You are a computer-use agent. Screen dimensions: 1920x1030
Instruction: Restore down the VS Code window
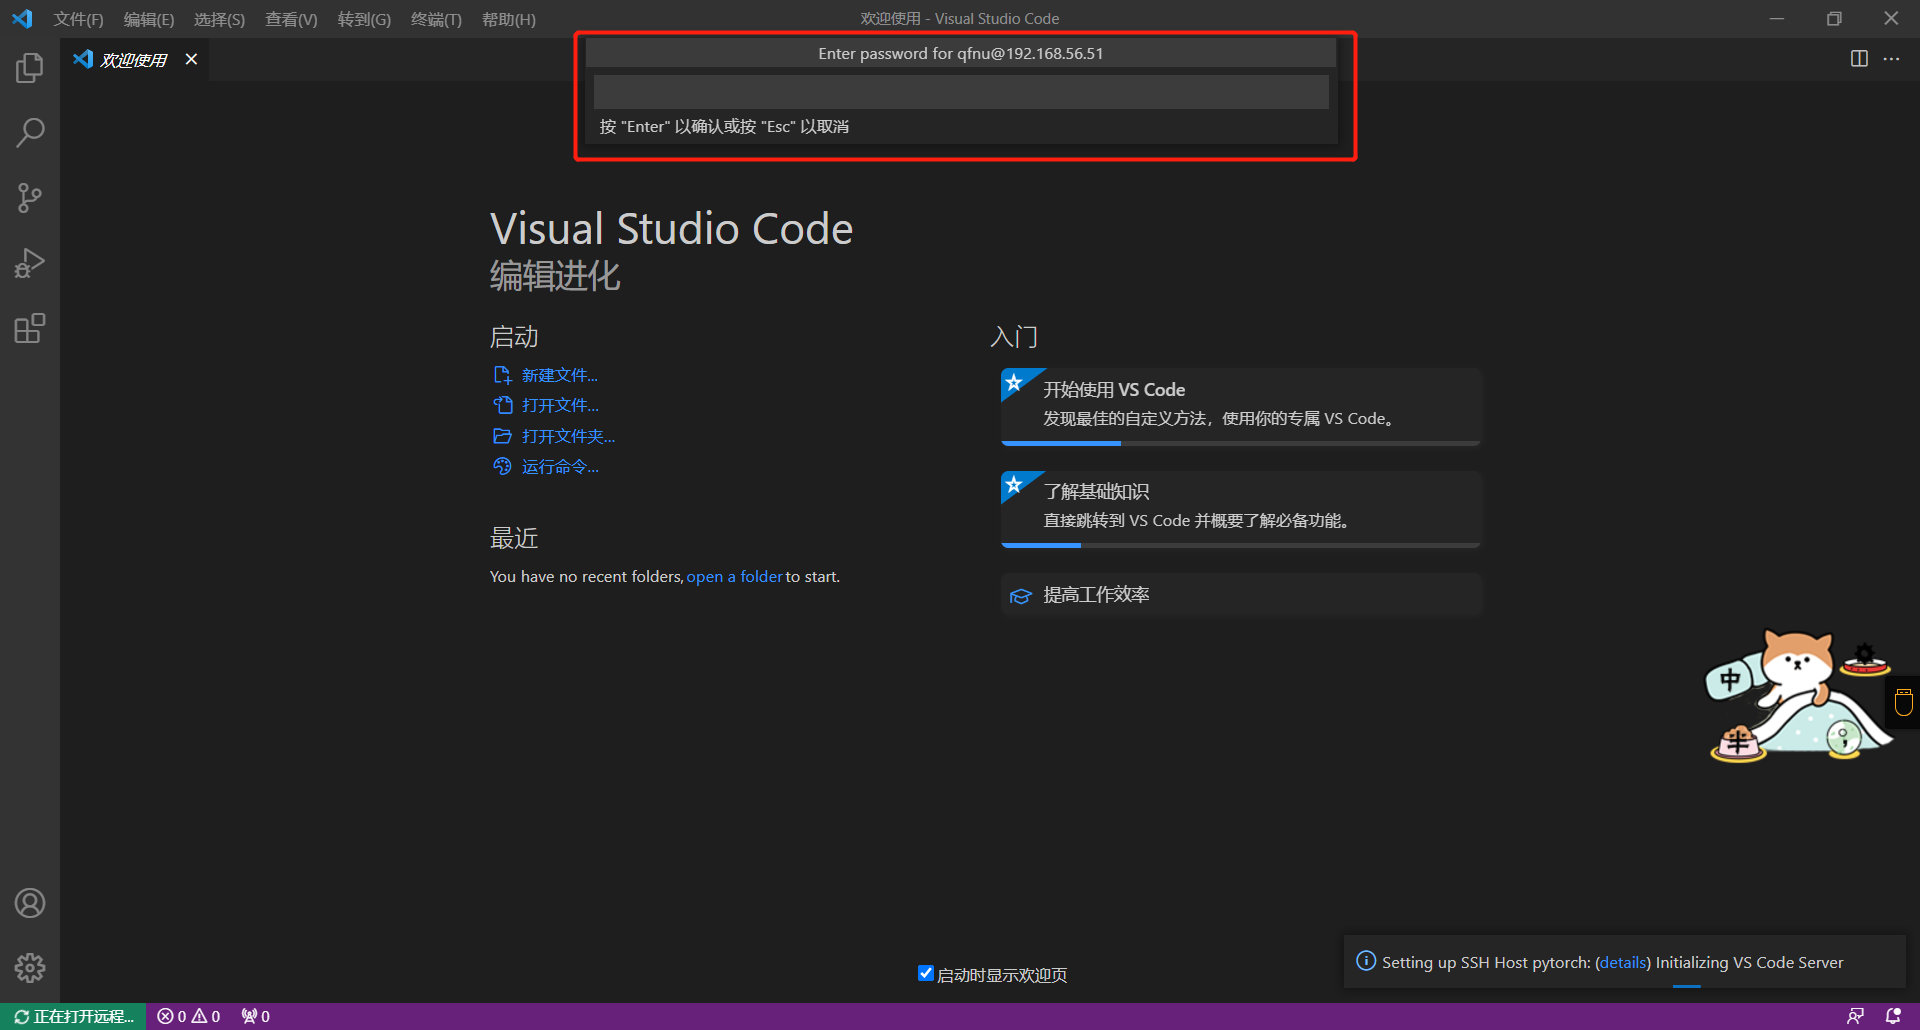pos(1834,18)
